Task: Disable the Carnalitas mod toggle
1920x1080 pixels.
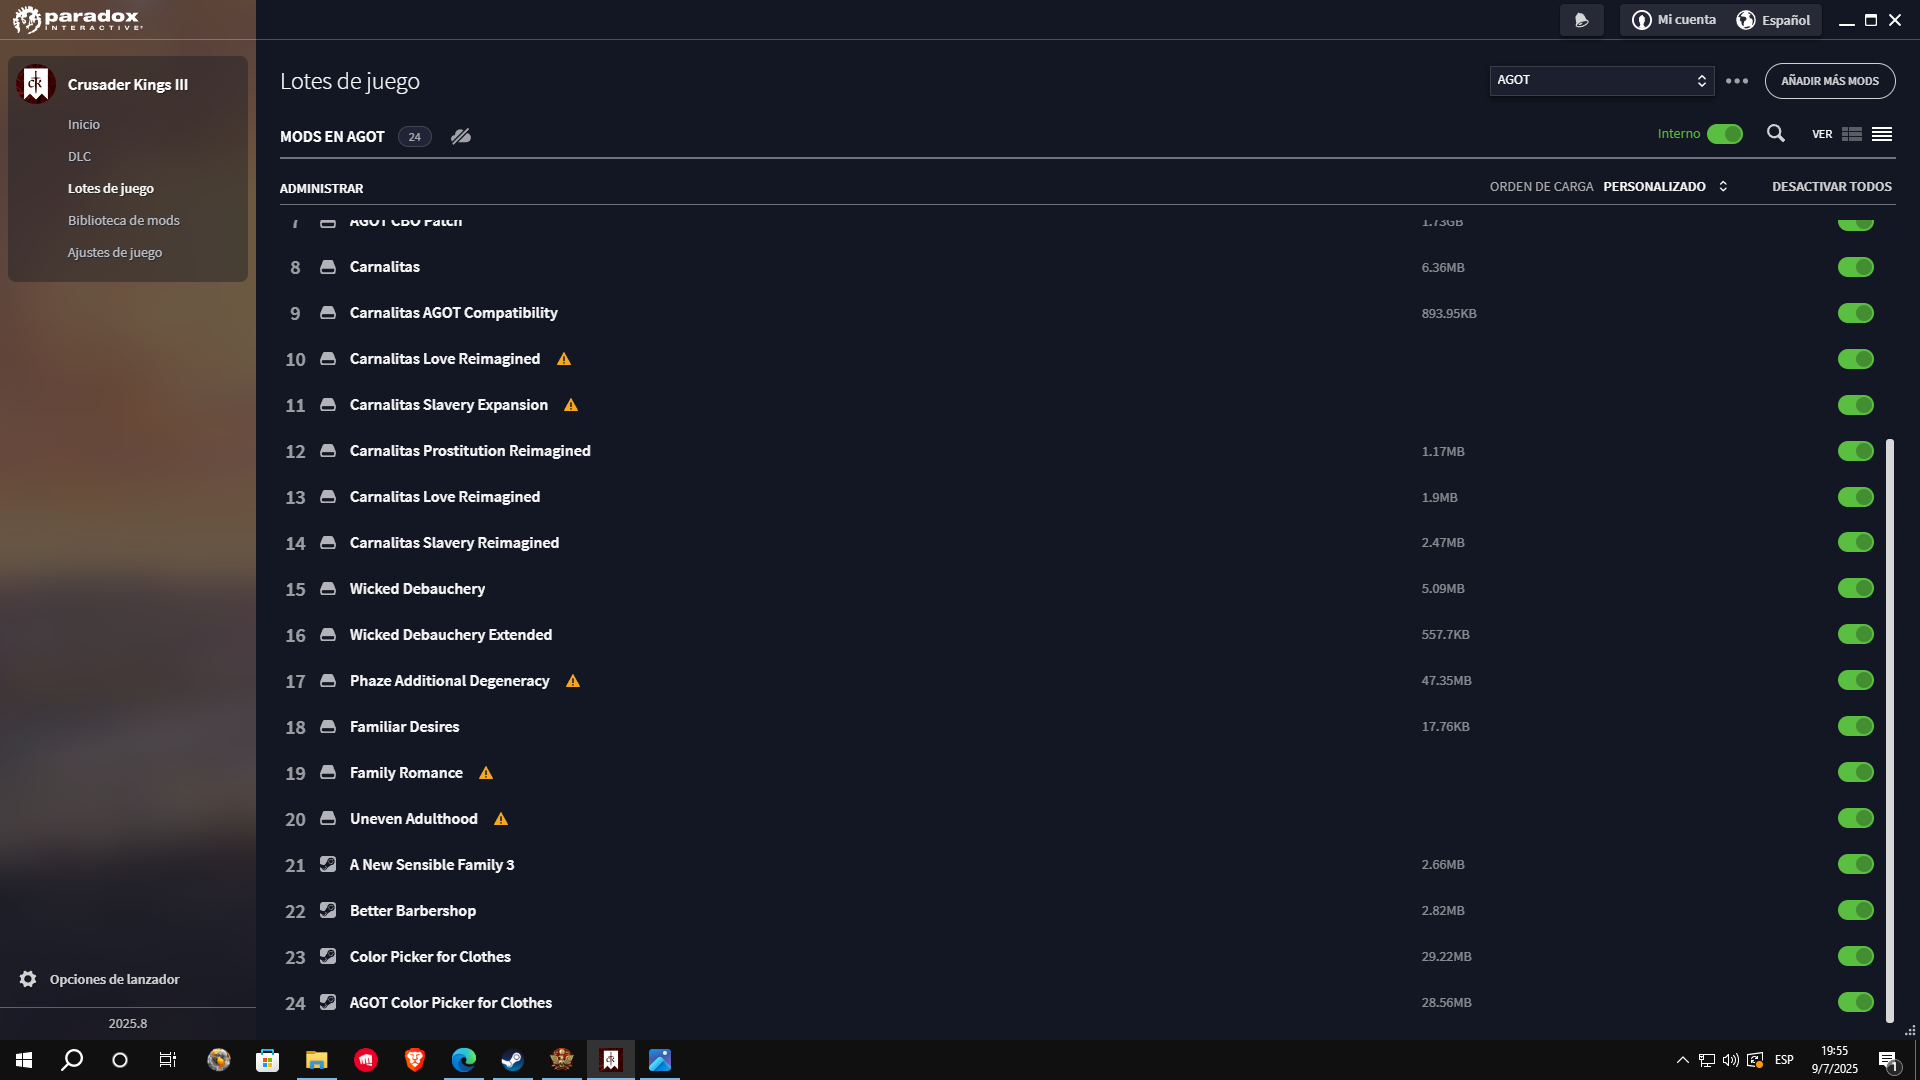Action: pyautogui.click(x=1856, y=267)
